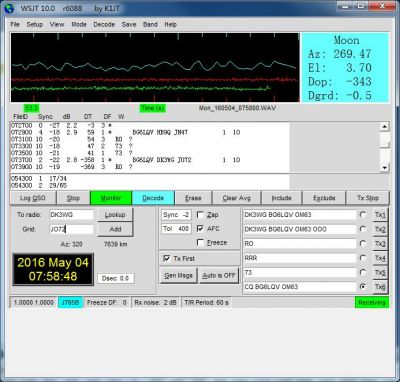Click the CQ BG6LQV OM63 message field
400x382 pixels.
[x=300, y=287]
